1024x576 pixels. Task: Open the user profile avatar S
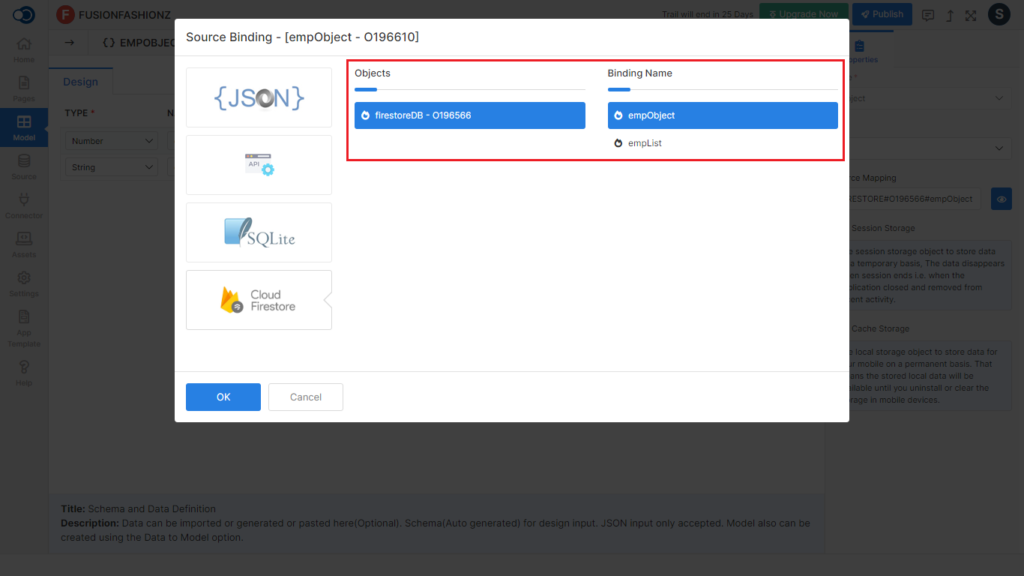(x=999, y=14)
